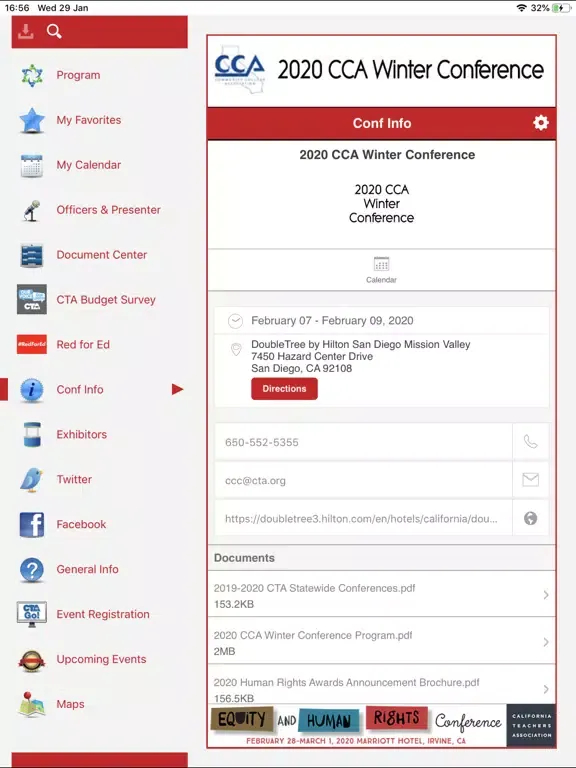Viewport: 576px width, 768px height.
Task: Tap the Exhibitors booth icon
Action: [x=32, y=434]
